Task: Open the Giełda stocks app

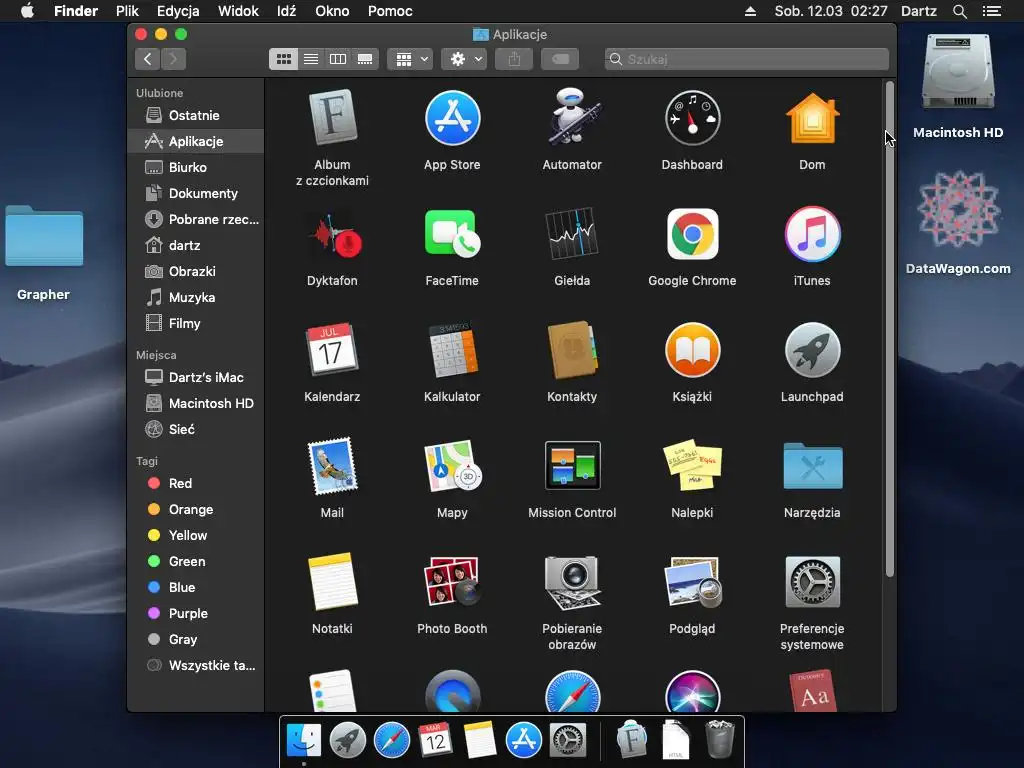Action: point(572,234)
